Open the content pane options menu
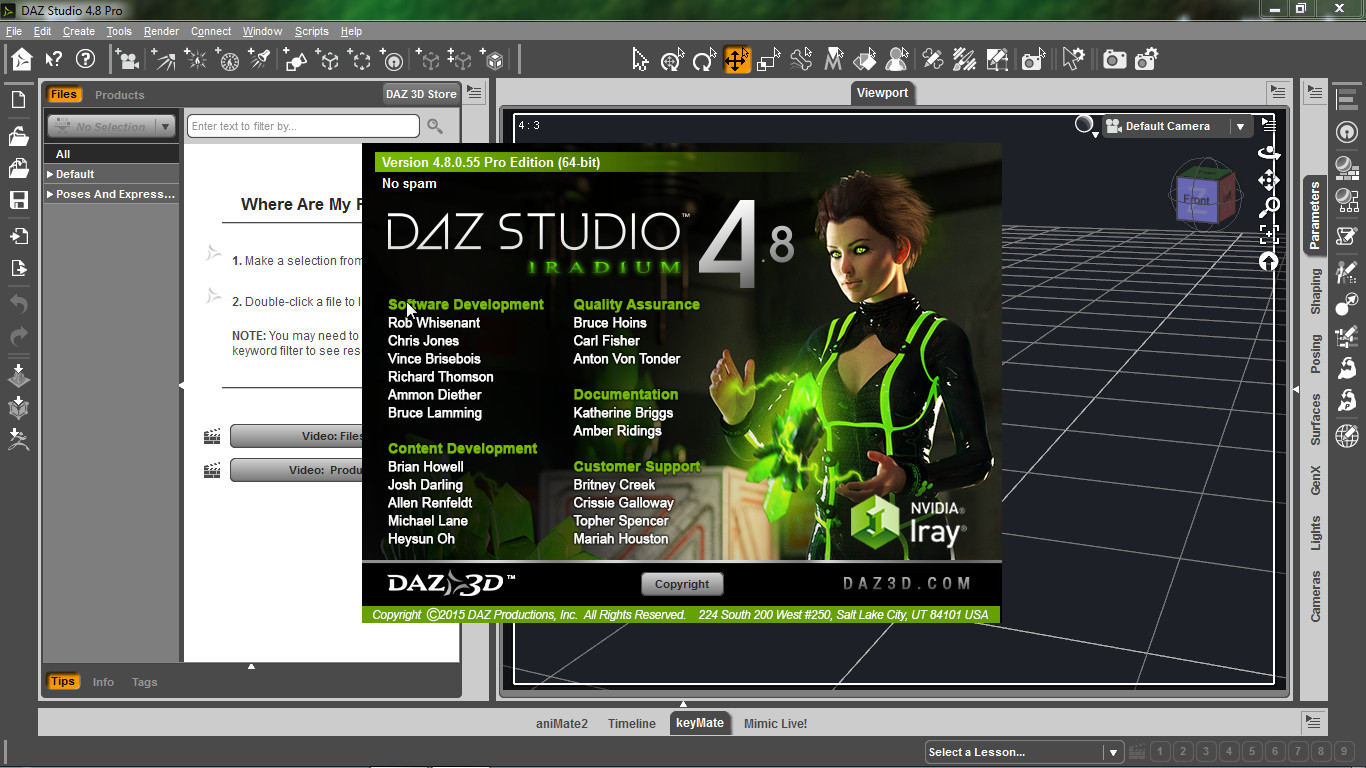1366x768 pixels. [x=475, y=93]
